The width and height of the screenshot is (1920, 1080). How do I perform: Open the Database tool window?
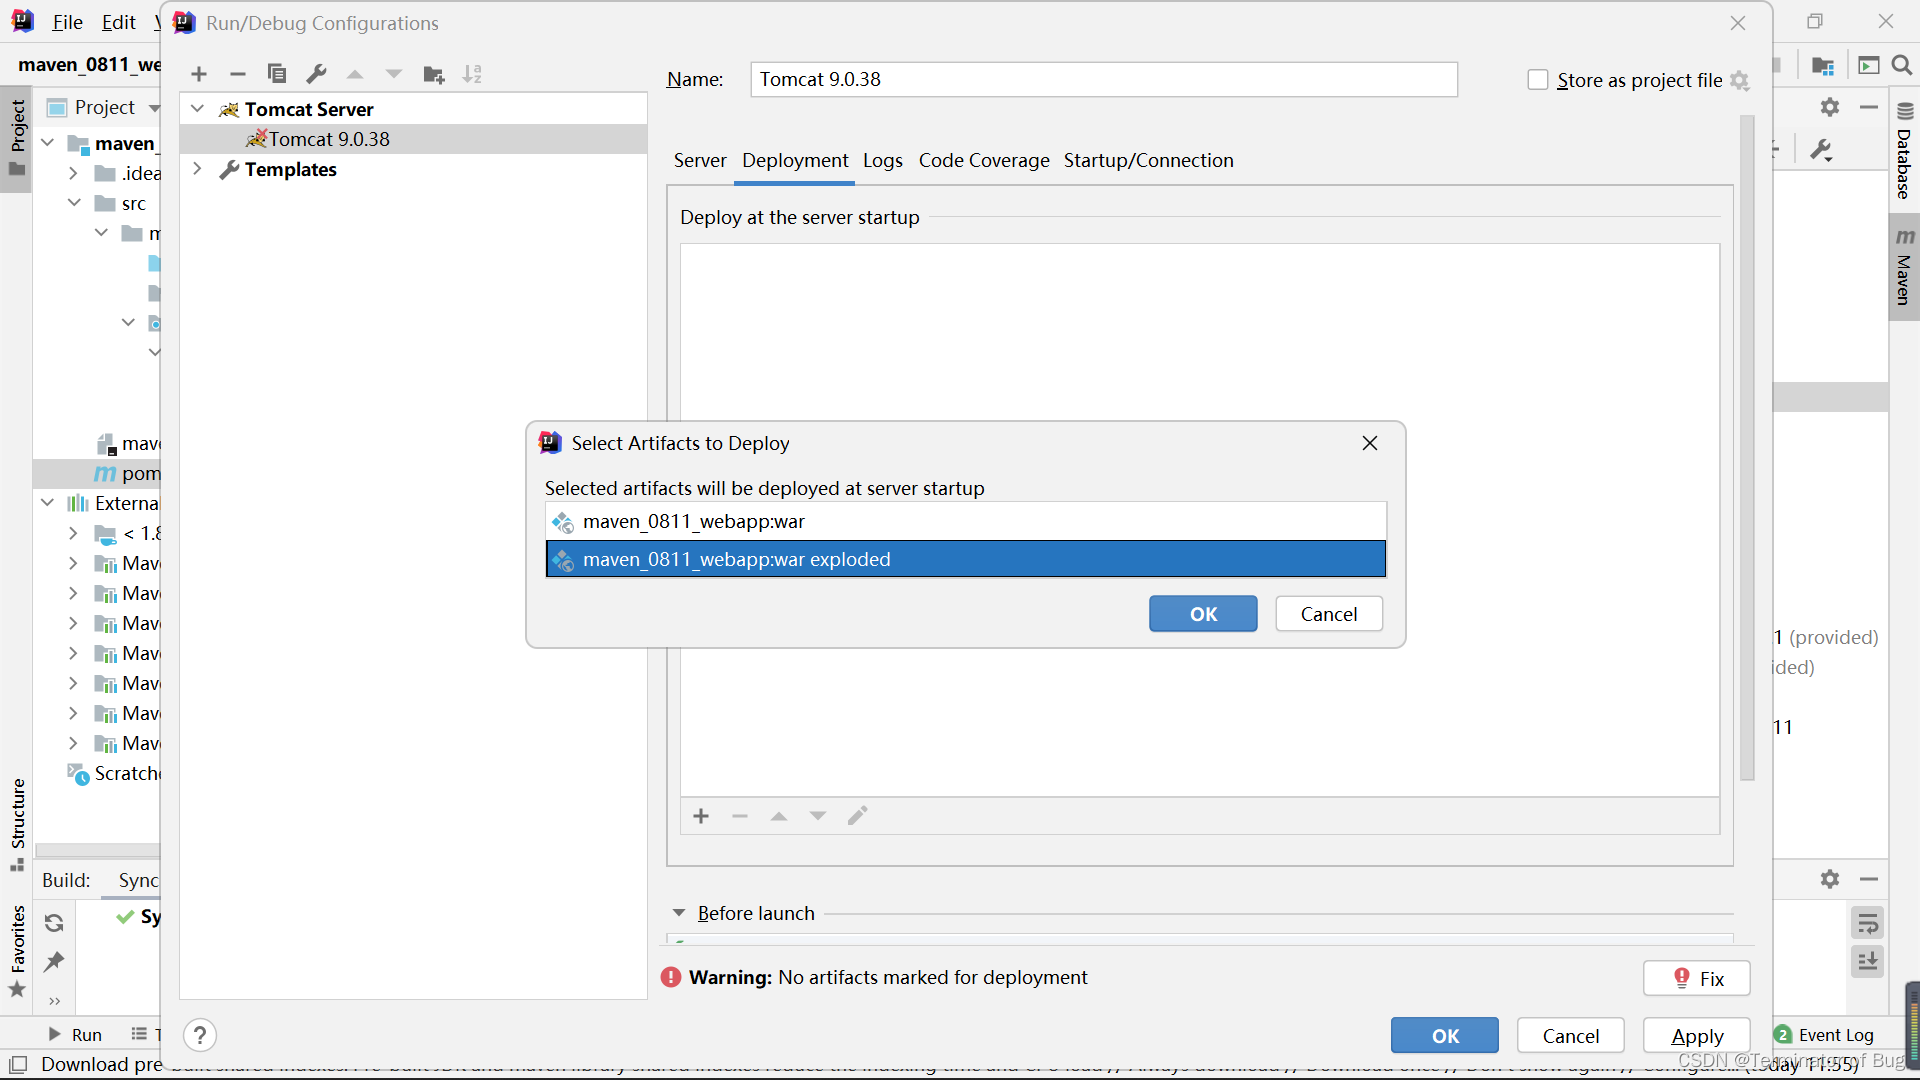[x=1904, y=152]
